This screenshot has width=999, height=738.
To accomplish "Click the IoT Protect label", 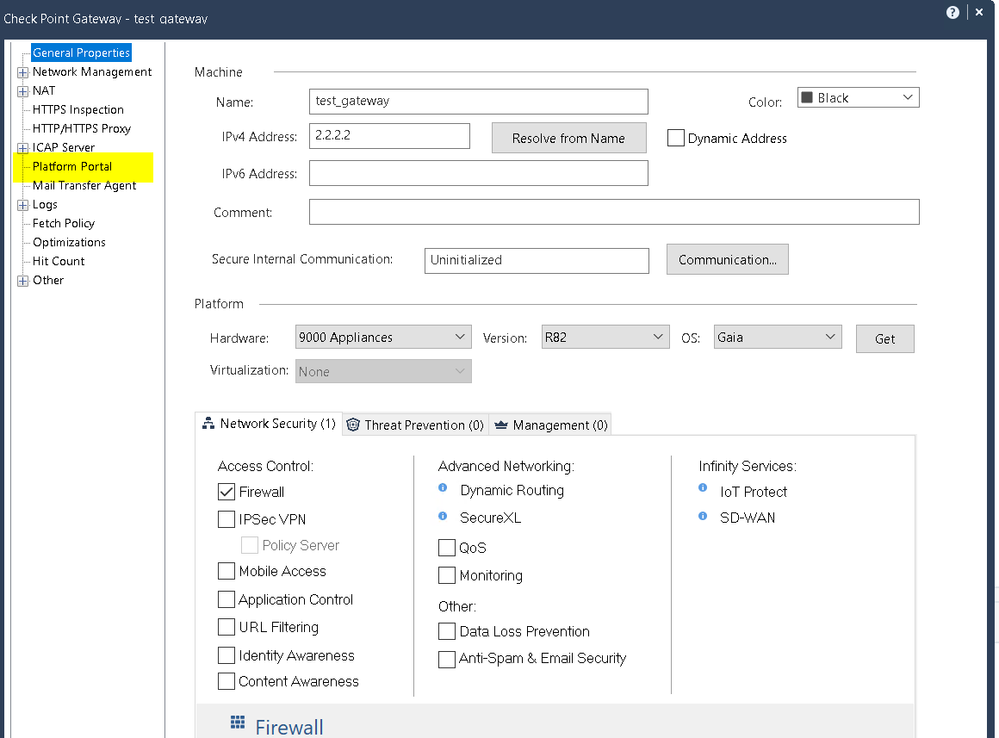I will pyautogui.click(x=753, y=491).
